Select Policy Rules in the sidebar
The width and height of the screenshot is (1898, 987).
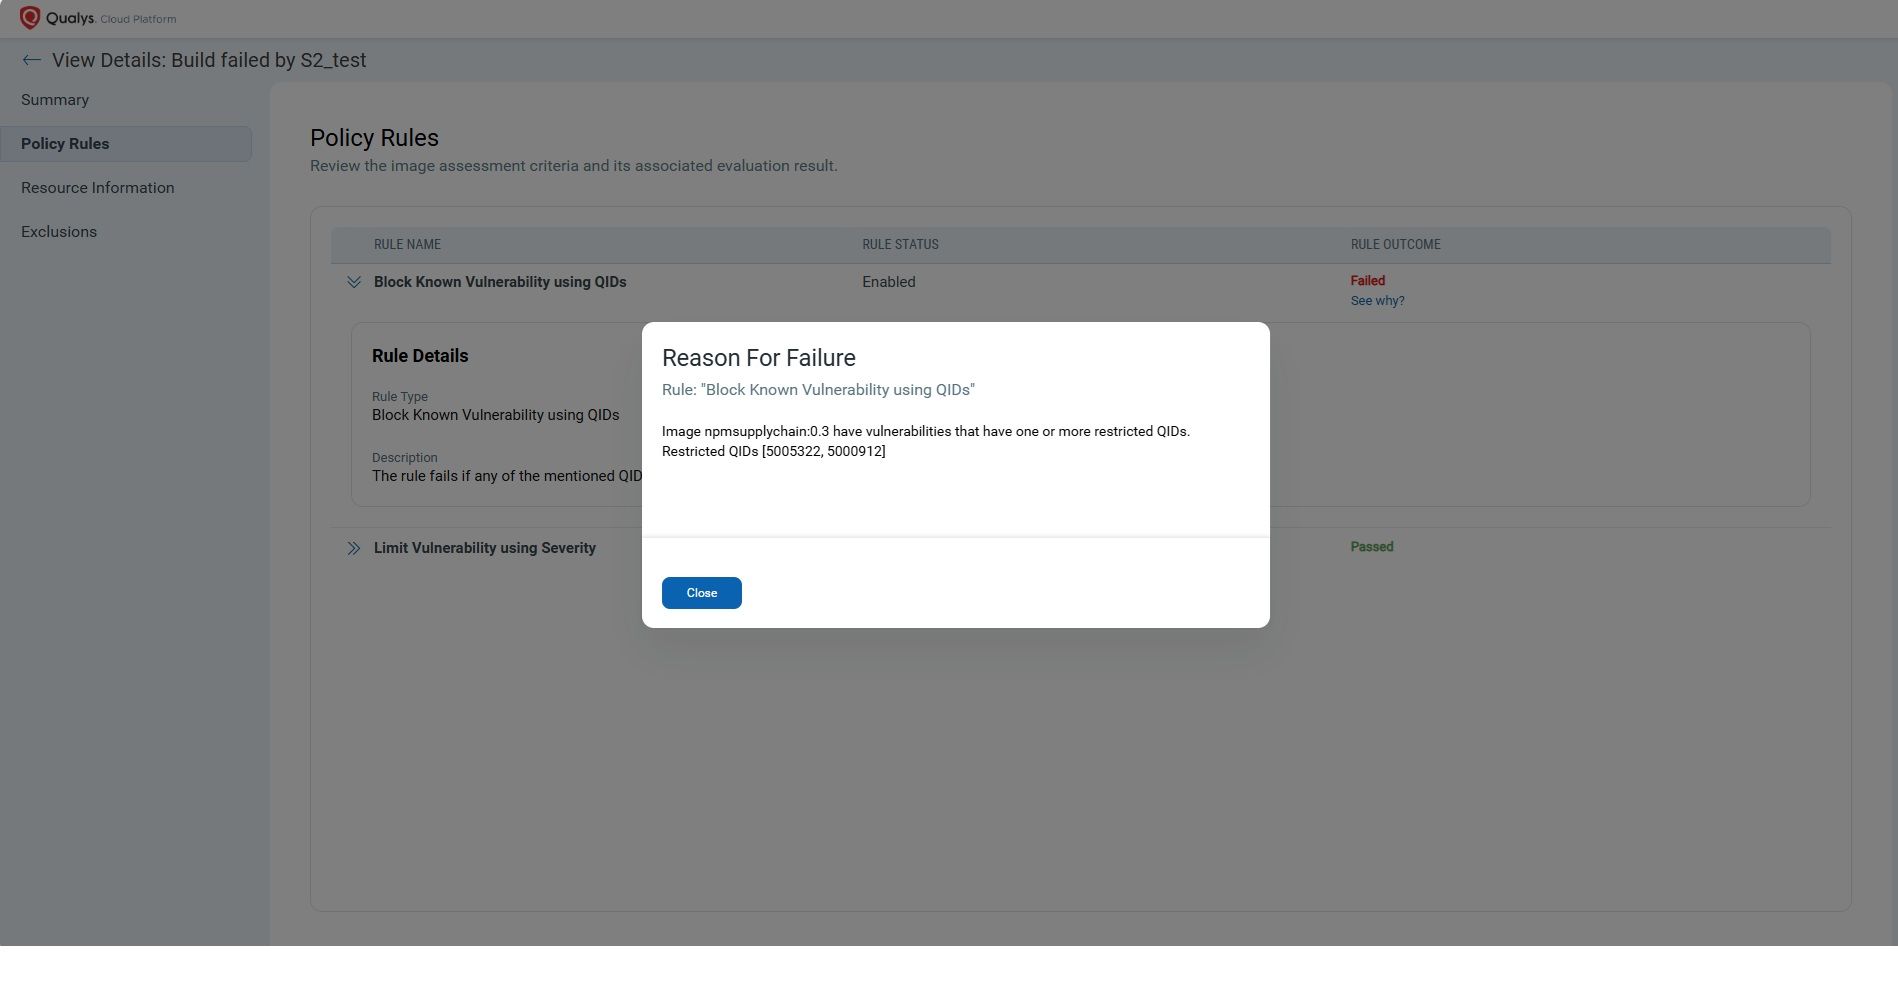[x=65, y=144]
